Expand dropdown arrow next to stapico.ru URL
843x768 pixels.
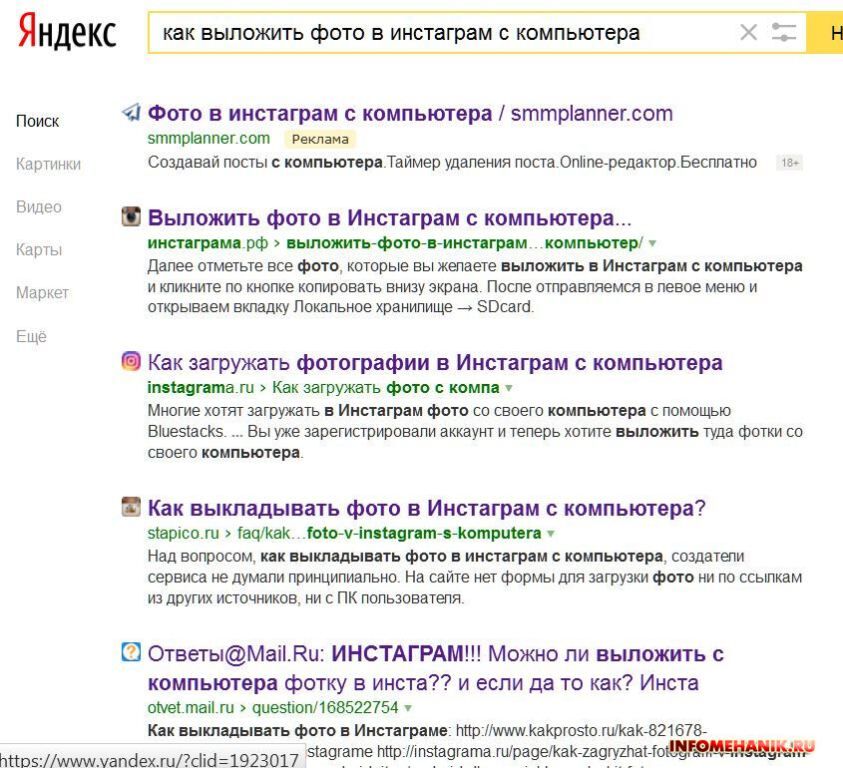551,534
